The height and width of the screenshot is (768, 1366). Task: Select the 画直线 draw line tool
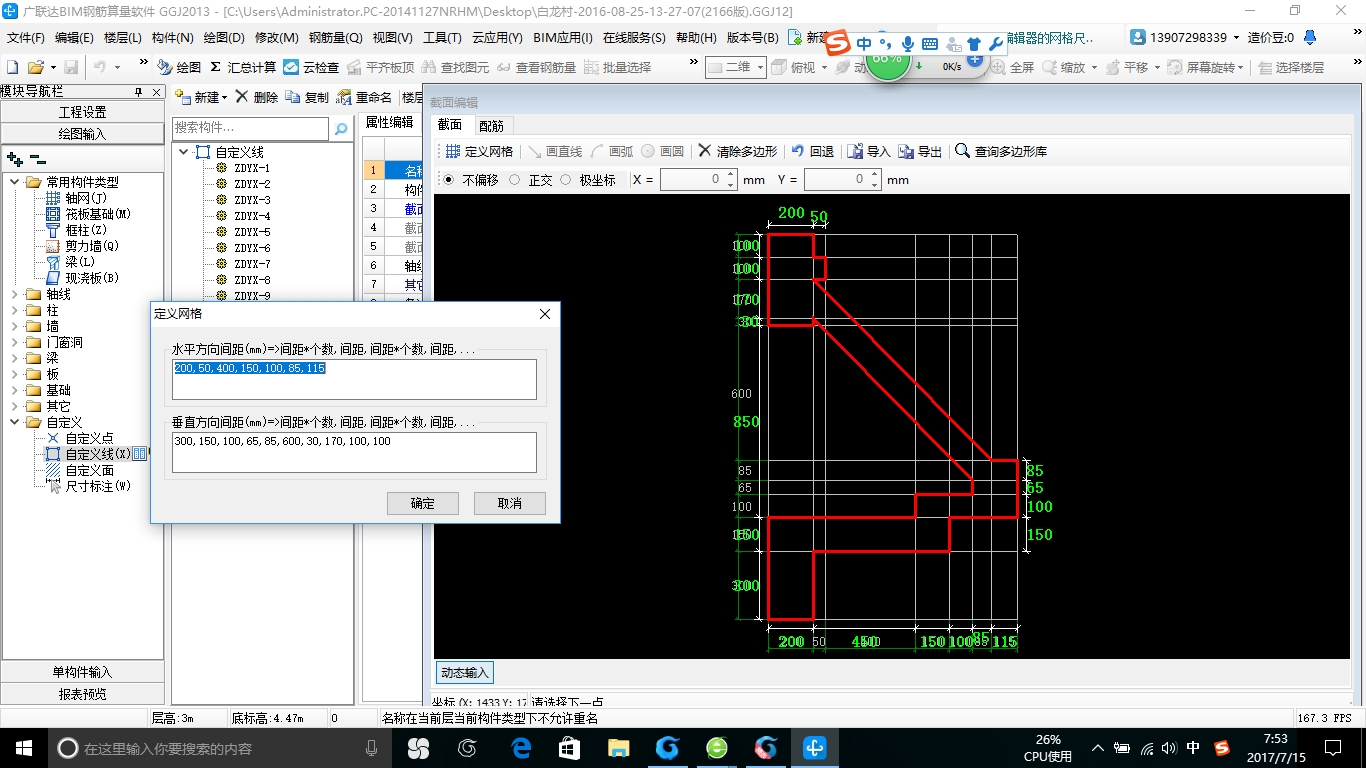(x=555, y=151)
